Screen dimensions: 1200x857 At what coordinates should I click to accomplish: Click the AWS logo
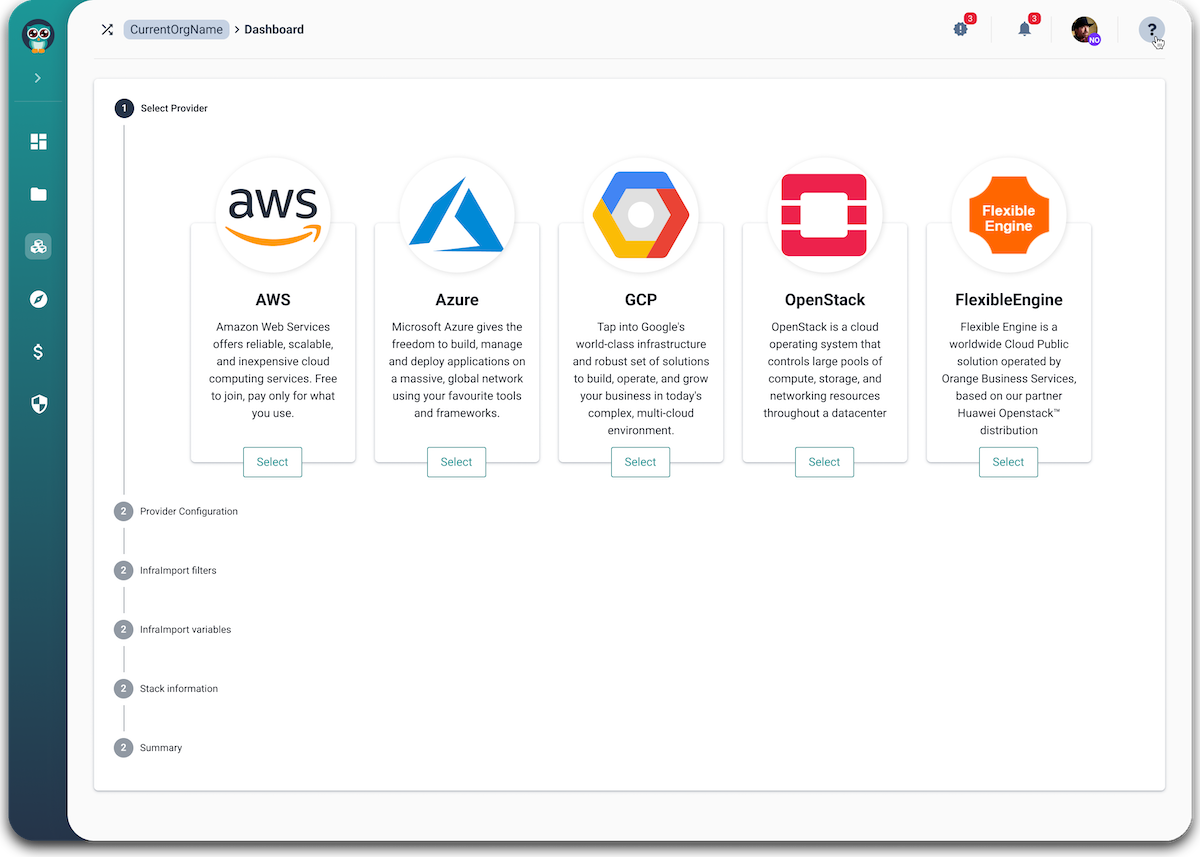click(x=273, y=215)
